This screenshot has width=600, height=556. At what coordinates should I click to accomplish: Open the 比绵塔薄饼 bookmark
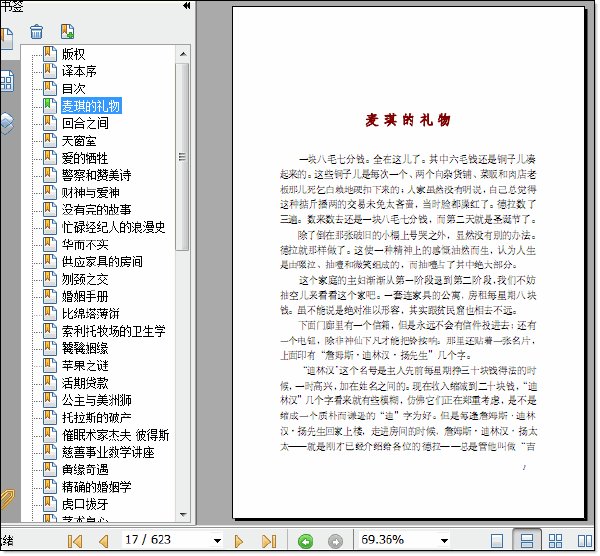point(91,314)
